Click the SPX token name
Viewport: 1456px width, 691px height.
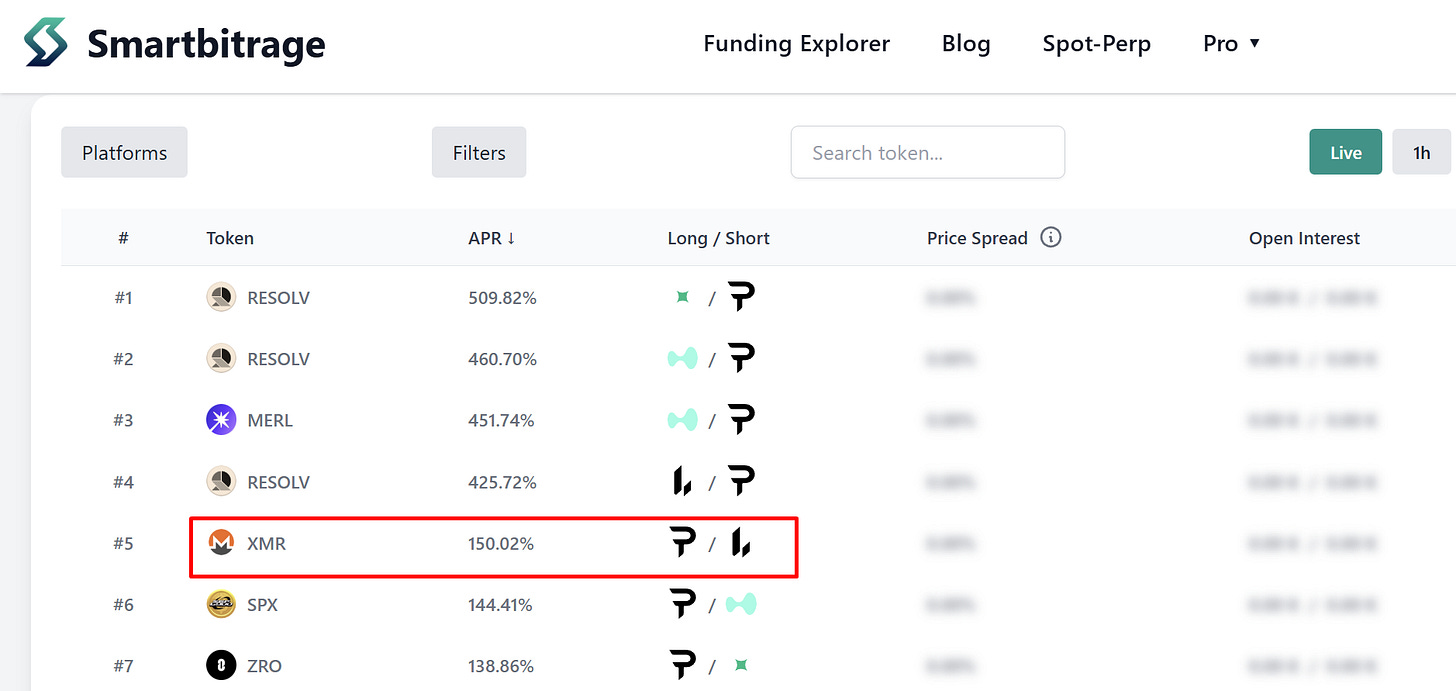[x=263, y=605]
